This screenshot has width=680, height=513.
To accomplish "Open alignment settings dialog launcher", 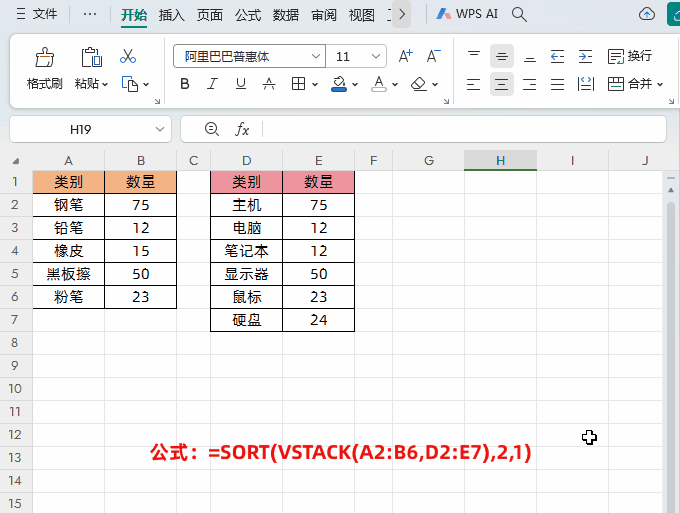I will point(671,101).
